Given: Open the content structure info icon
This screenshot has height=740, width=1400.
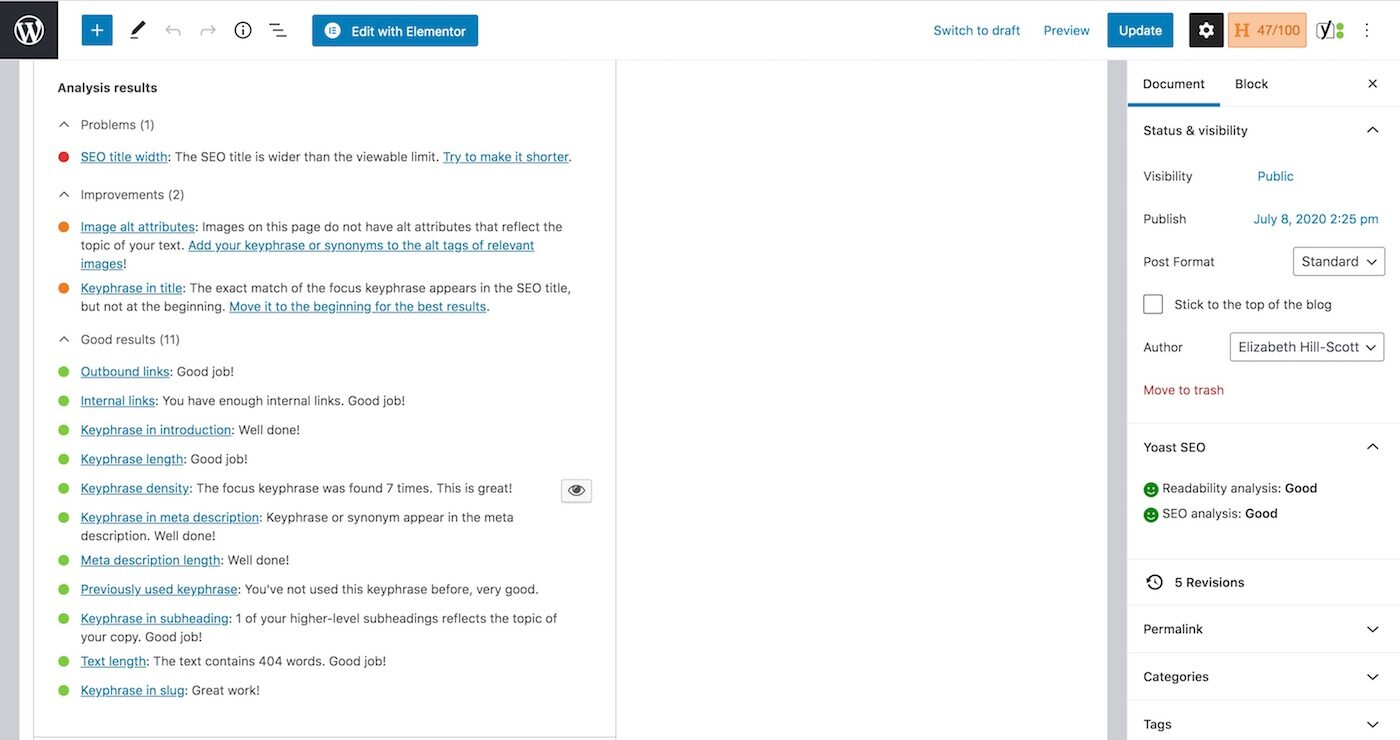Looking at the screenshot, I should [x=243, y=30].
